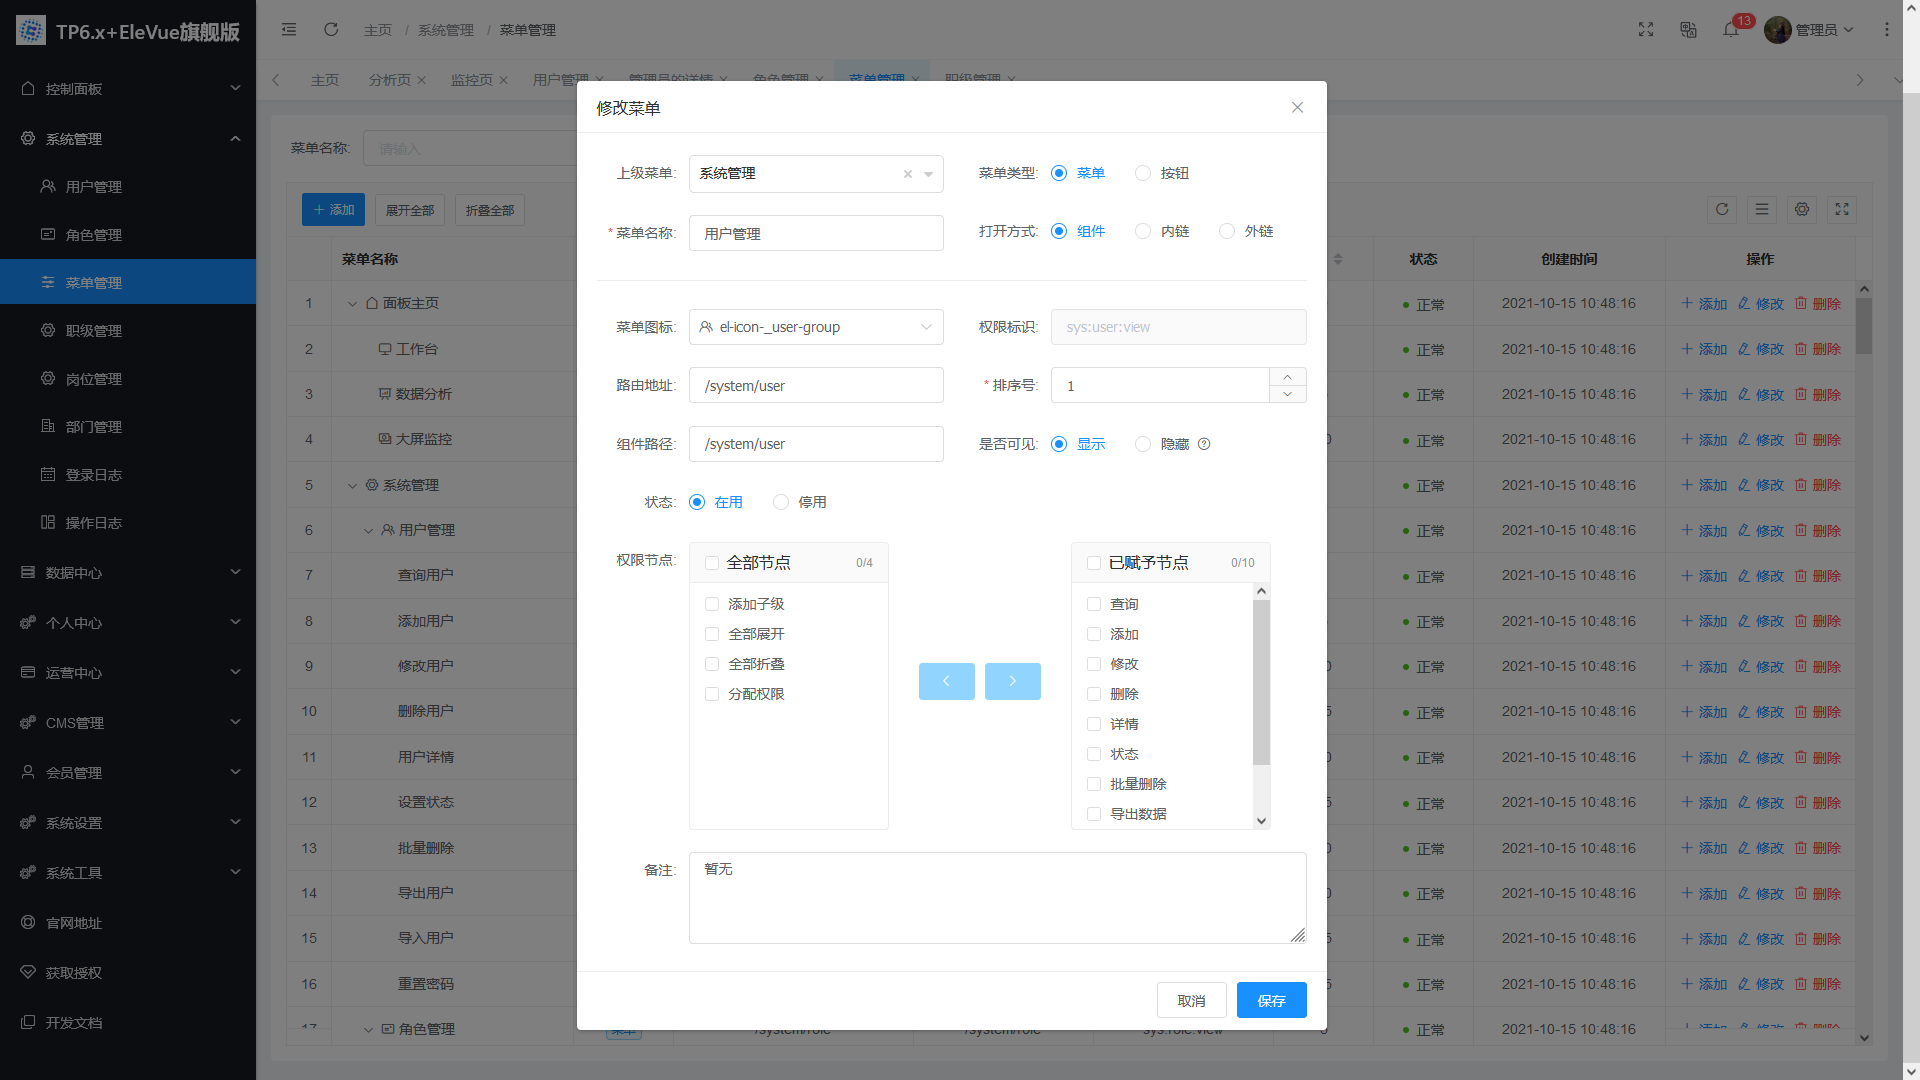Collapse the 面板主页 tree row
Screen dimensions: 1920x1080
(352, 304)
